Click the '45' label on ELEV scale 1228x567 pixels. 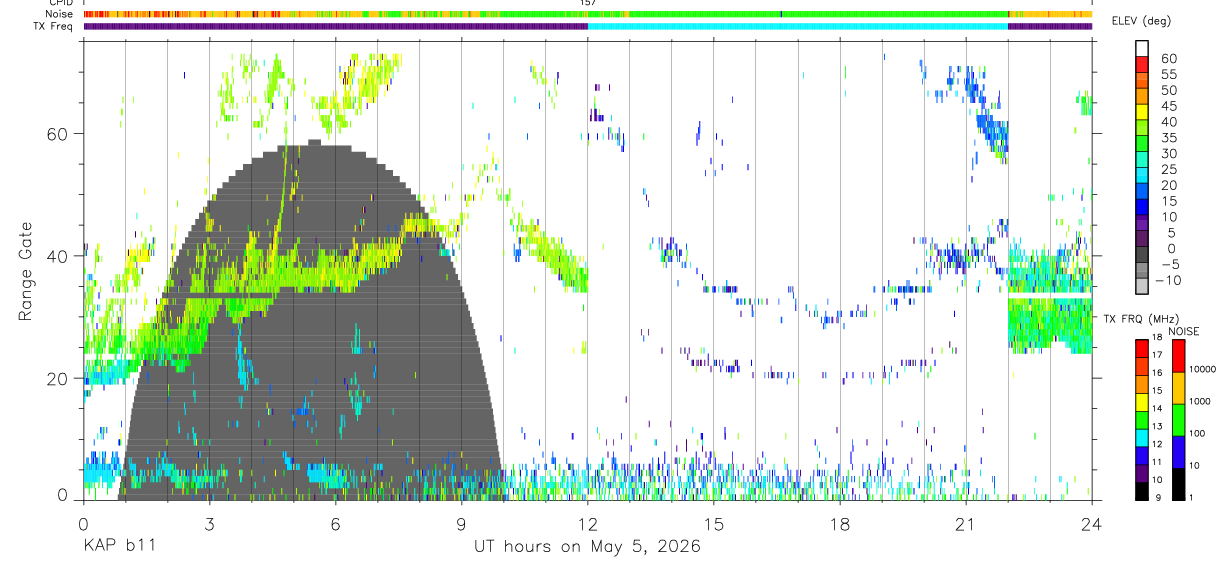tap(1168, 106)
